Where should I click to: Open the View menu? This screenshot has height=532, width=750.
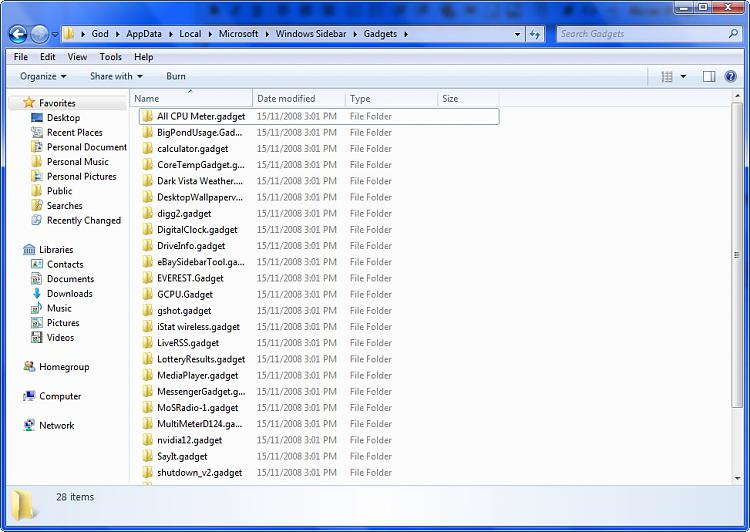pos(77,57)
